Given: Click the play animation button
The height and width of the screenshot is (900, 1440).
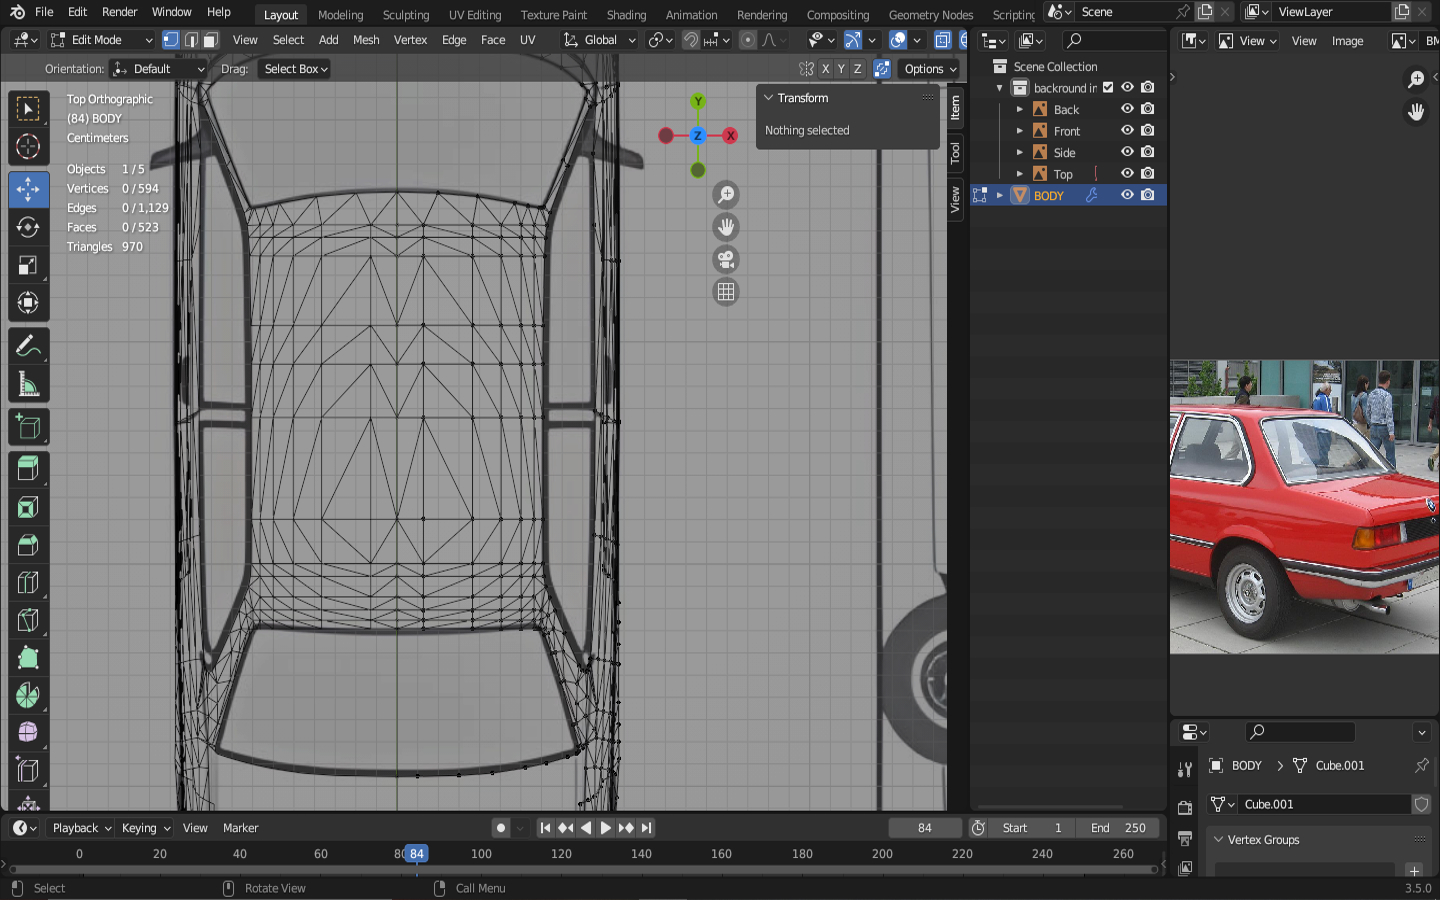Looking at the screenshot, I should (605, 828).
